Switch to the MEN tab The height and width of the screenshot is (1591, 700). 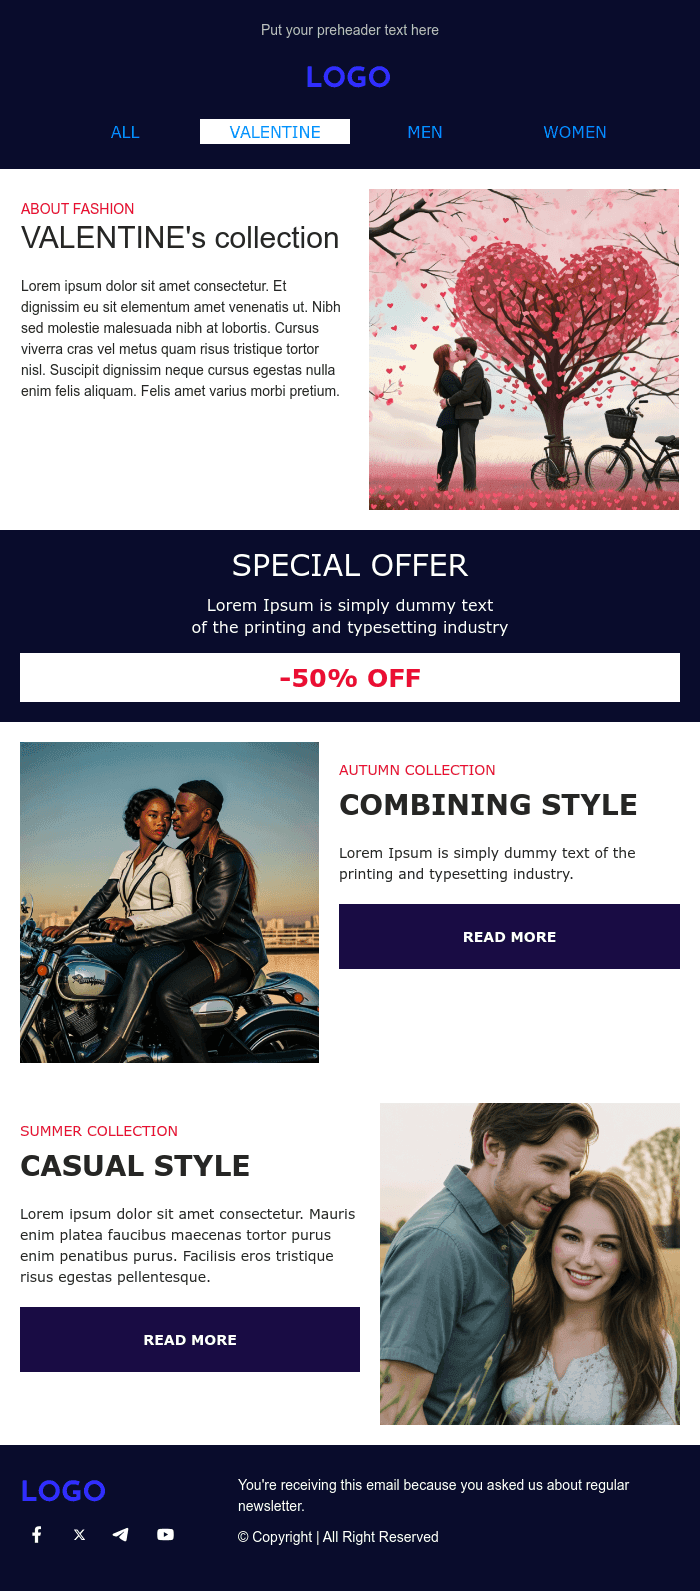pyautogui.click(x=425, y=132)
